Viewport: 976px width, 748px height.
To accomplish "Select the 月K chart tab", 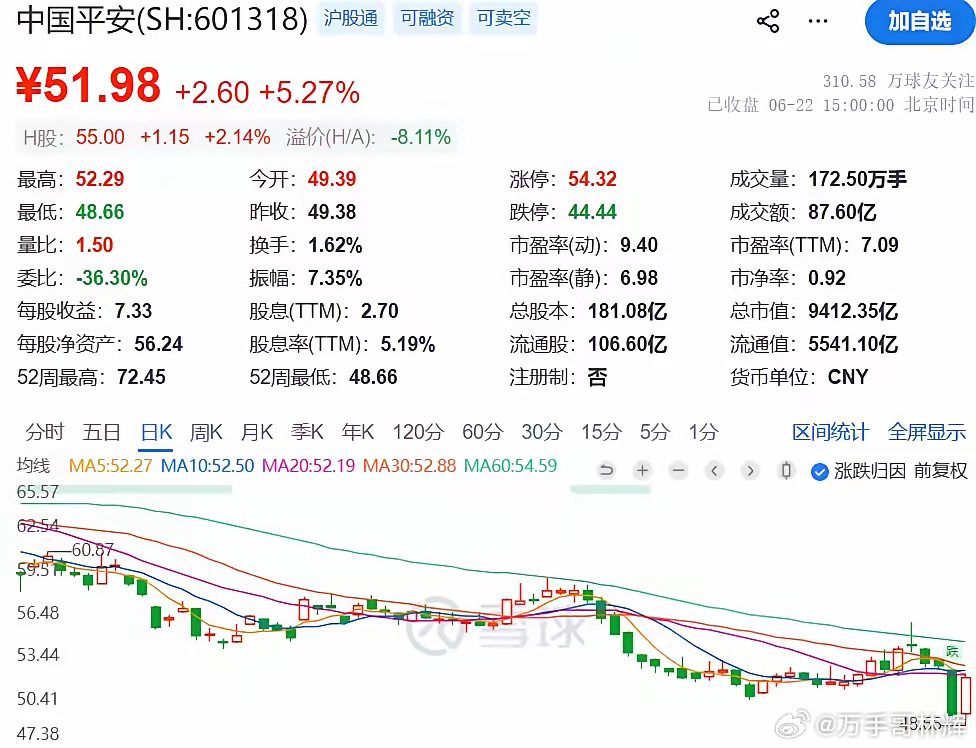I will pyautogui.click(x=256, y=431).
